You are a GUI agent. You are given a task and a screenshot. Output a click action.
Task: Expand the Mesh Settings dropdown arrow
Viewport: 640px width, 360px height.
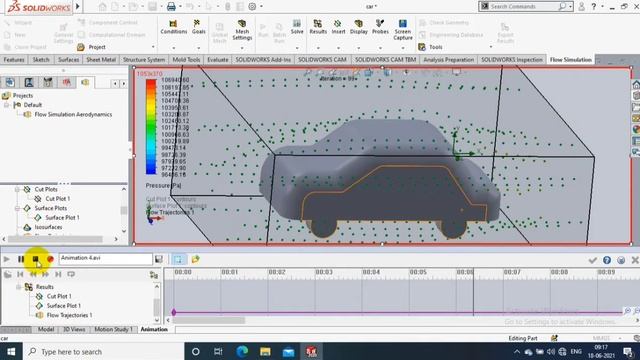[242, 48]
